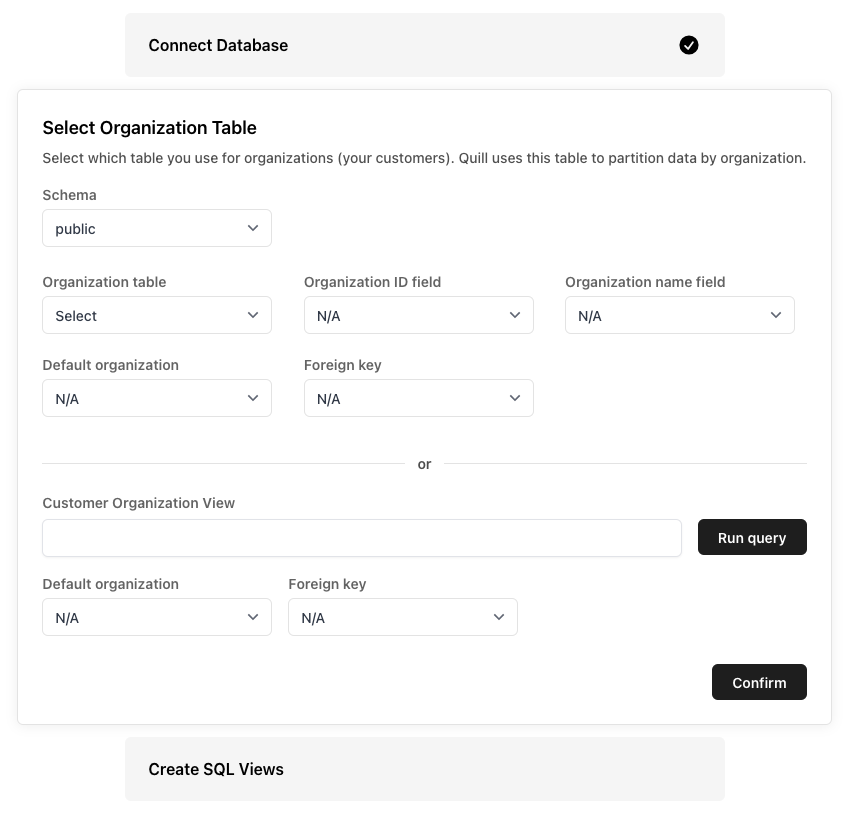Click the chevron in Organization name field
The height and width of the screenshot is (814, 850).
pos(776,316)
